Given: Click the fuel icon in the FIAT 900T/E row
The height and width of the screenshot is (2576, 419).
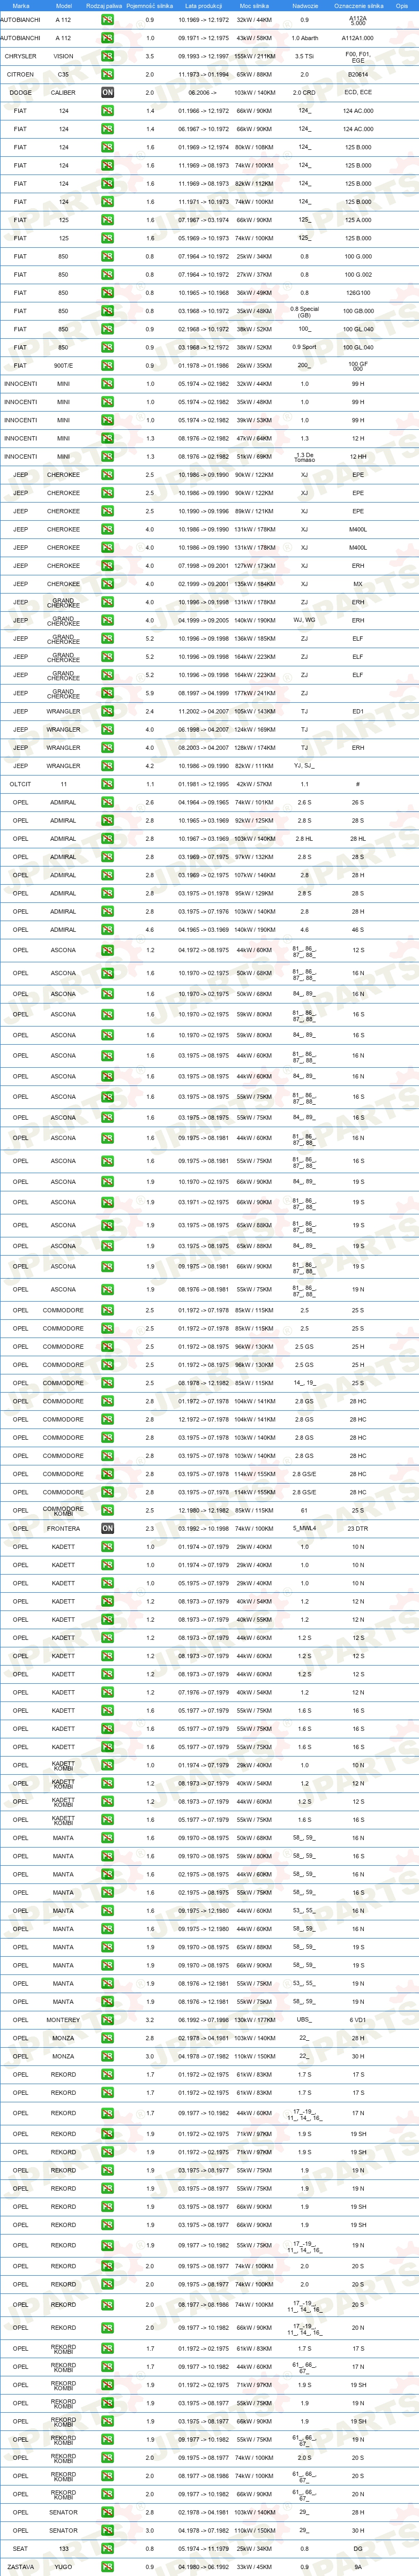Looking at the screenshot, I should [107, 365].
